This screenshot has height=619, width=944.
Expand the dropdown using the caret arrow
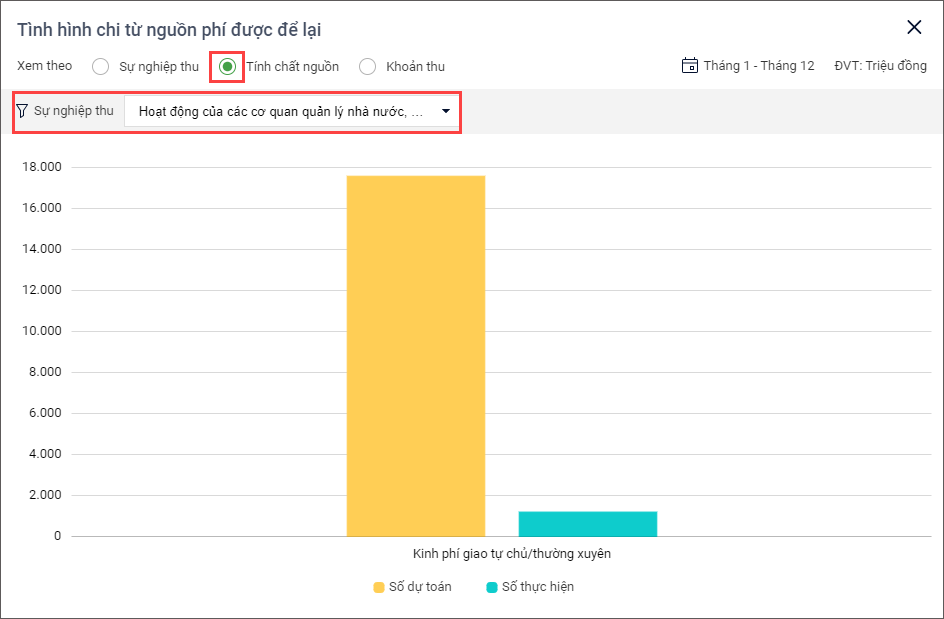pyautogui.click(x=445, y=111)
